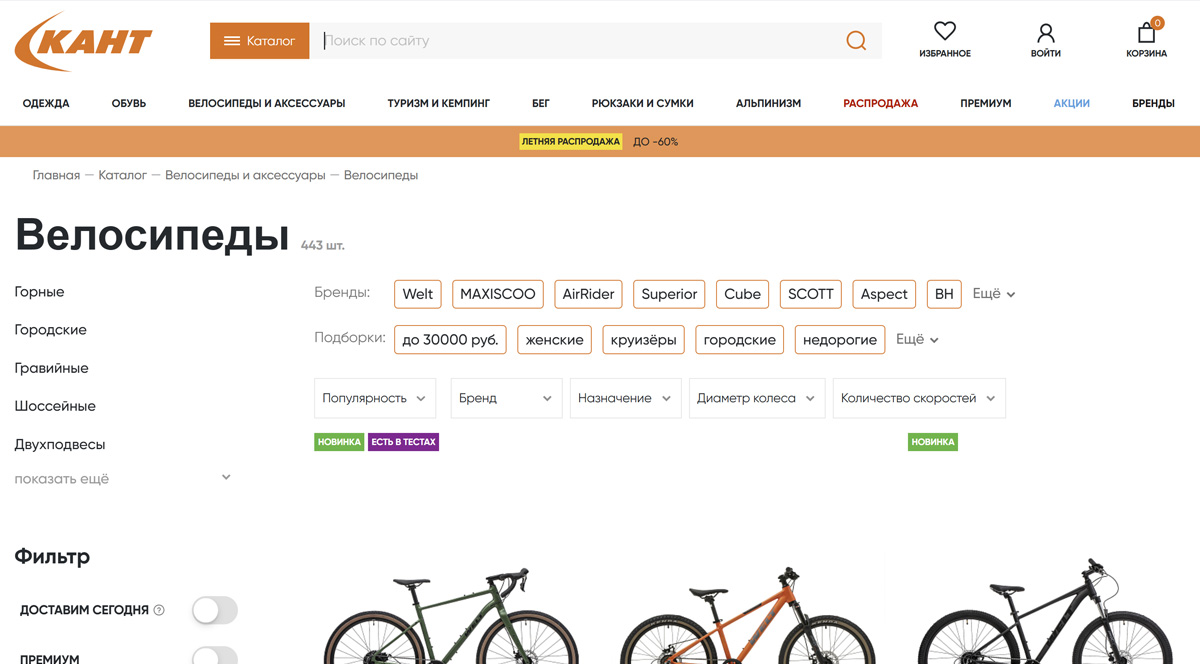The width and height of the screenshot is (1200, 664).
Task: Open Бренды menu
Action: [x=1153, y=103]
